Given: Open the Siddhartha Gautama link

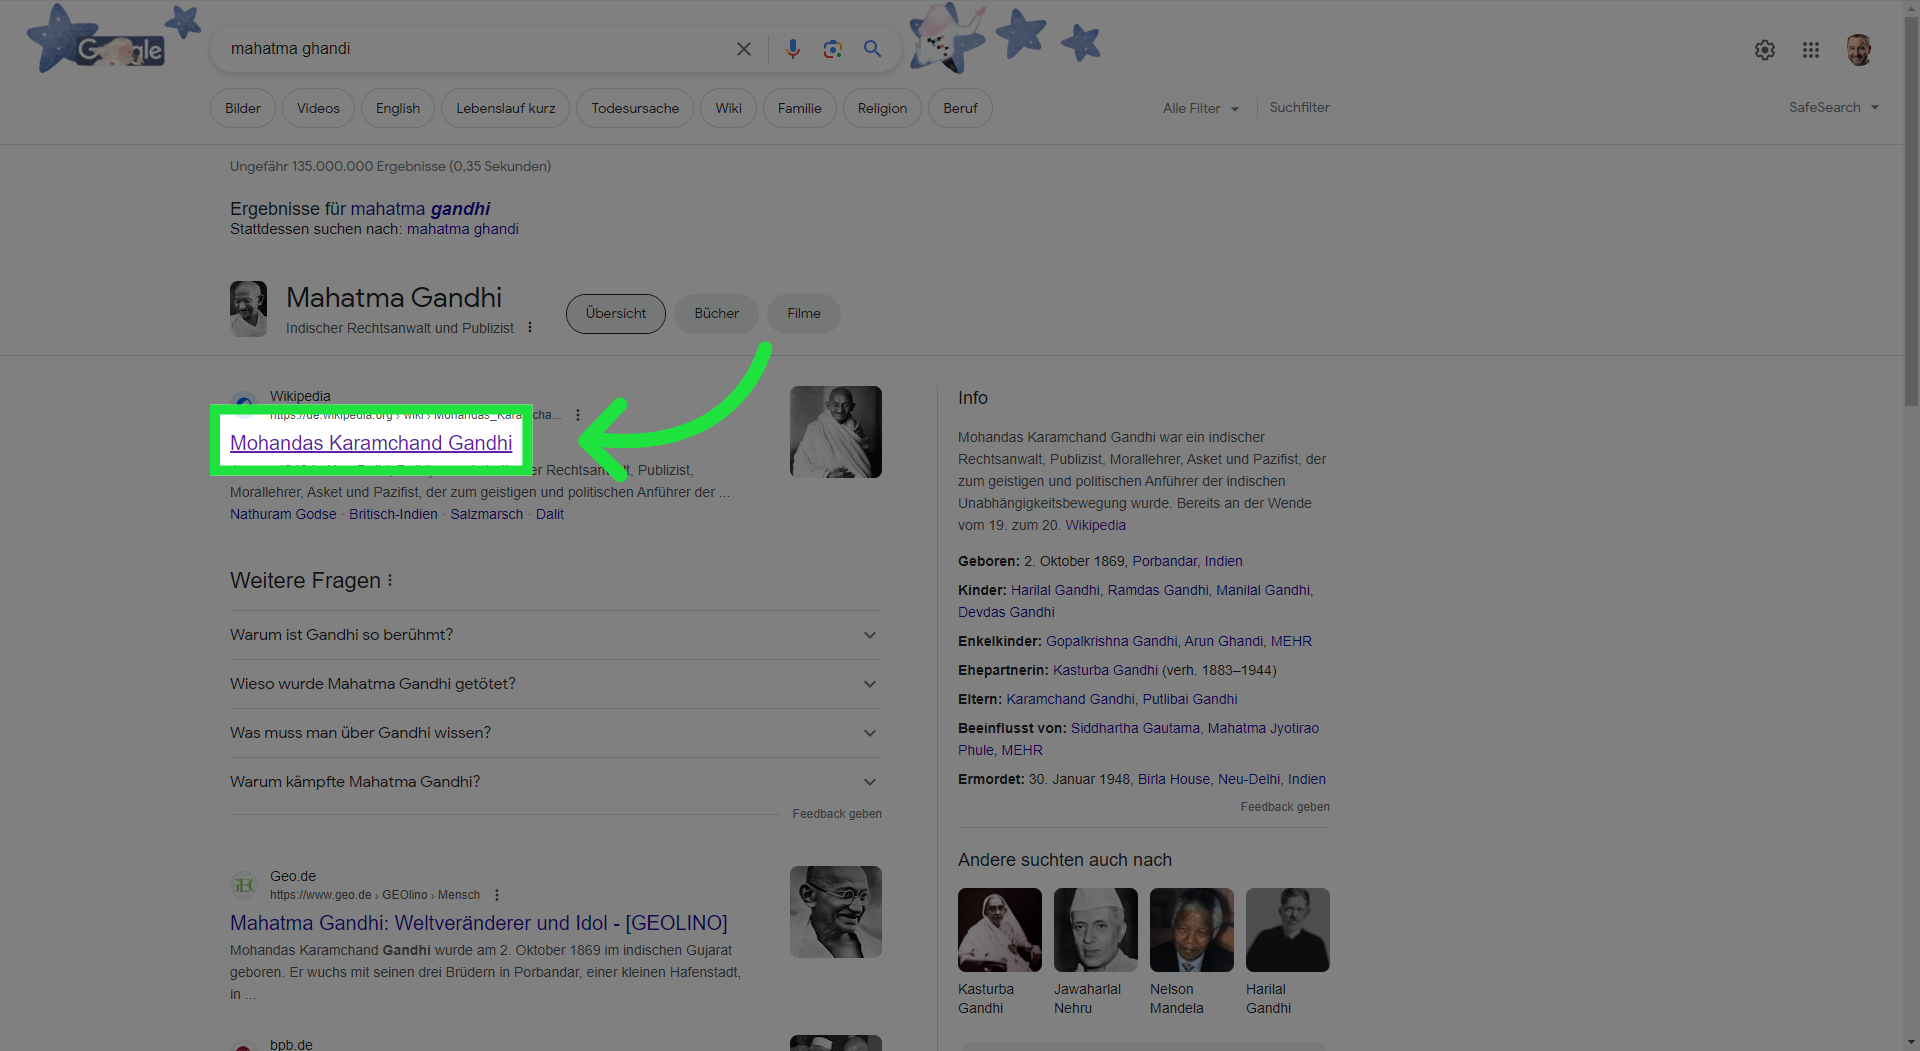Looking at the screenshot, I should point(1135,728).
